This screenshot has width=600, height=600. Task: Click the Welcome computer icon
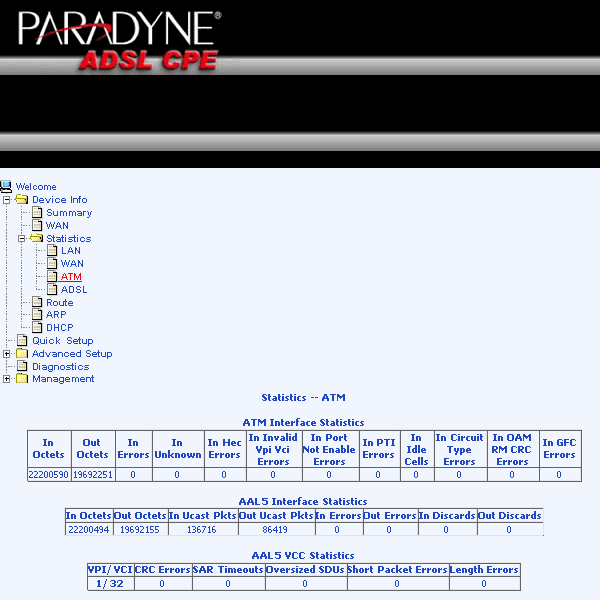point(6,186)
